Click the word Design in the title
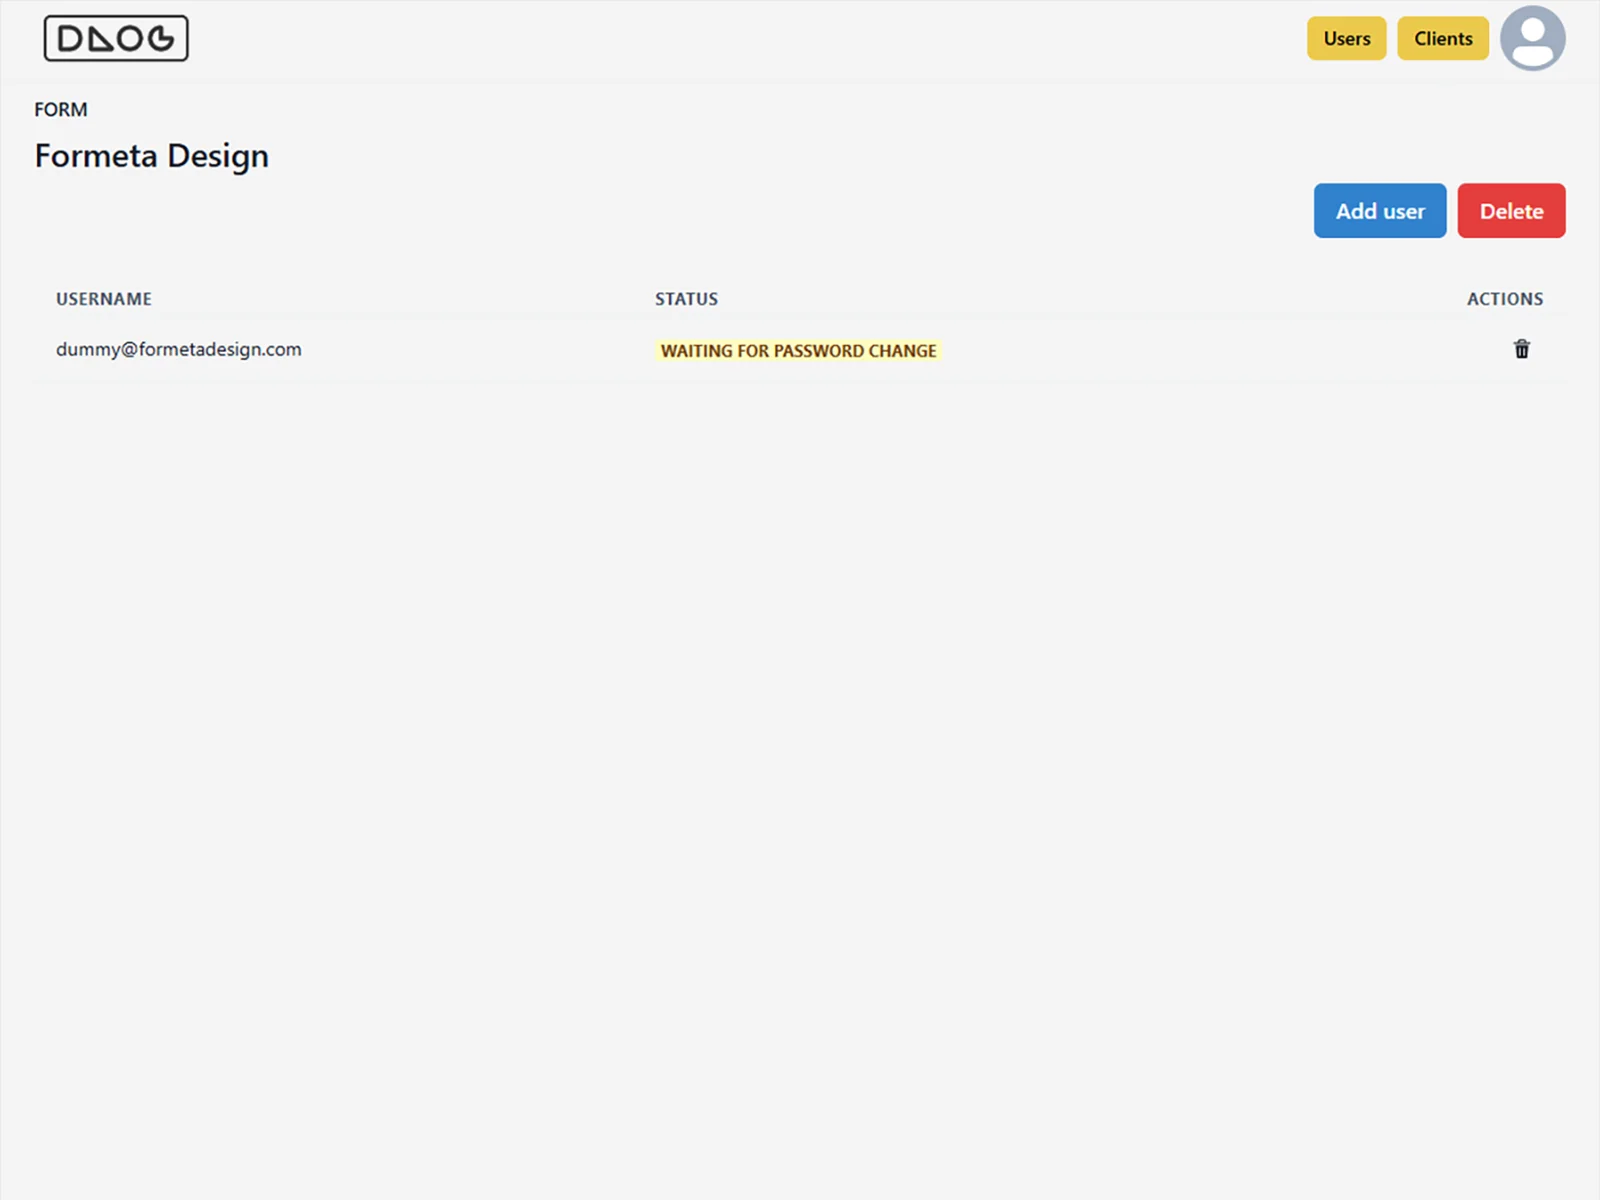1600x1200 pixels. tap(218, 157)
